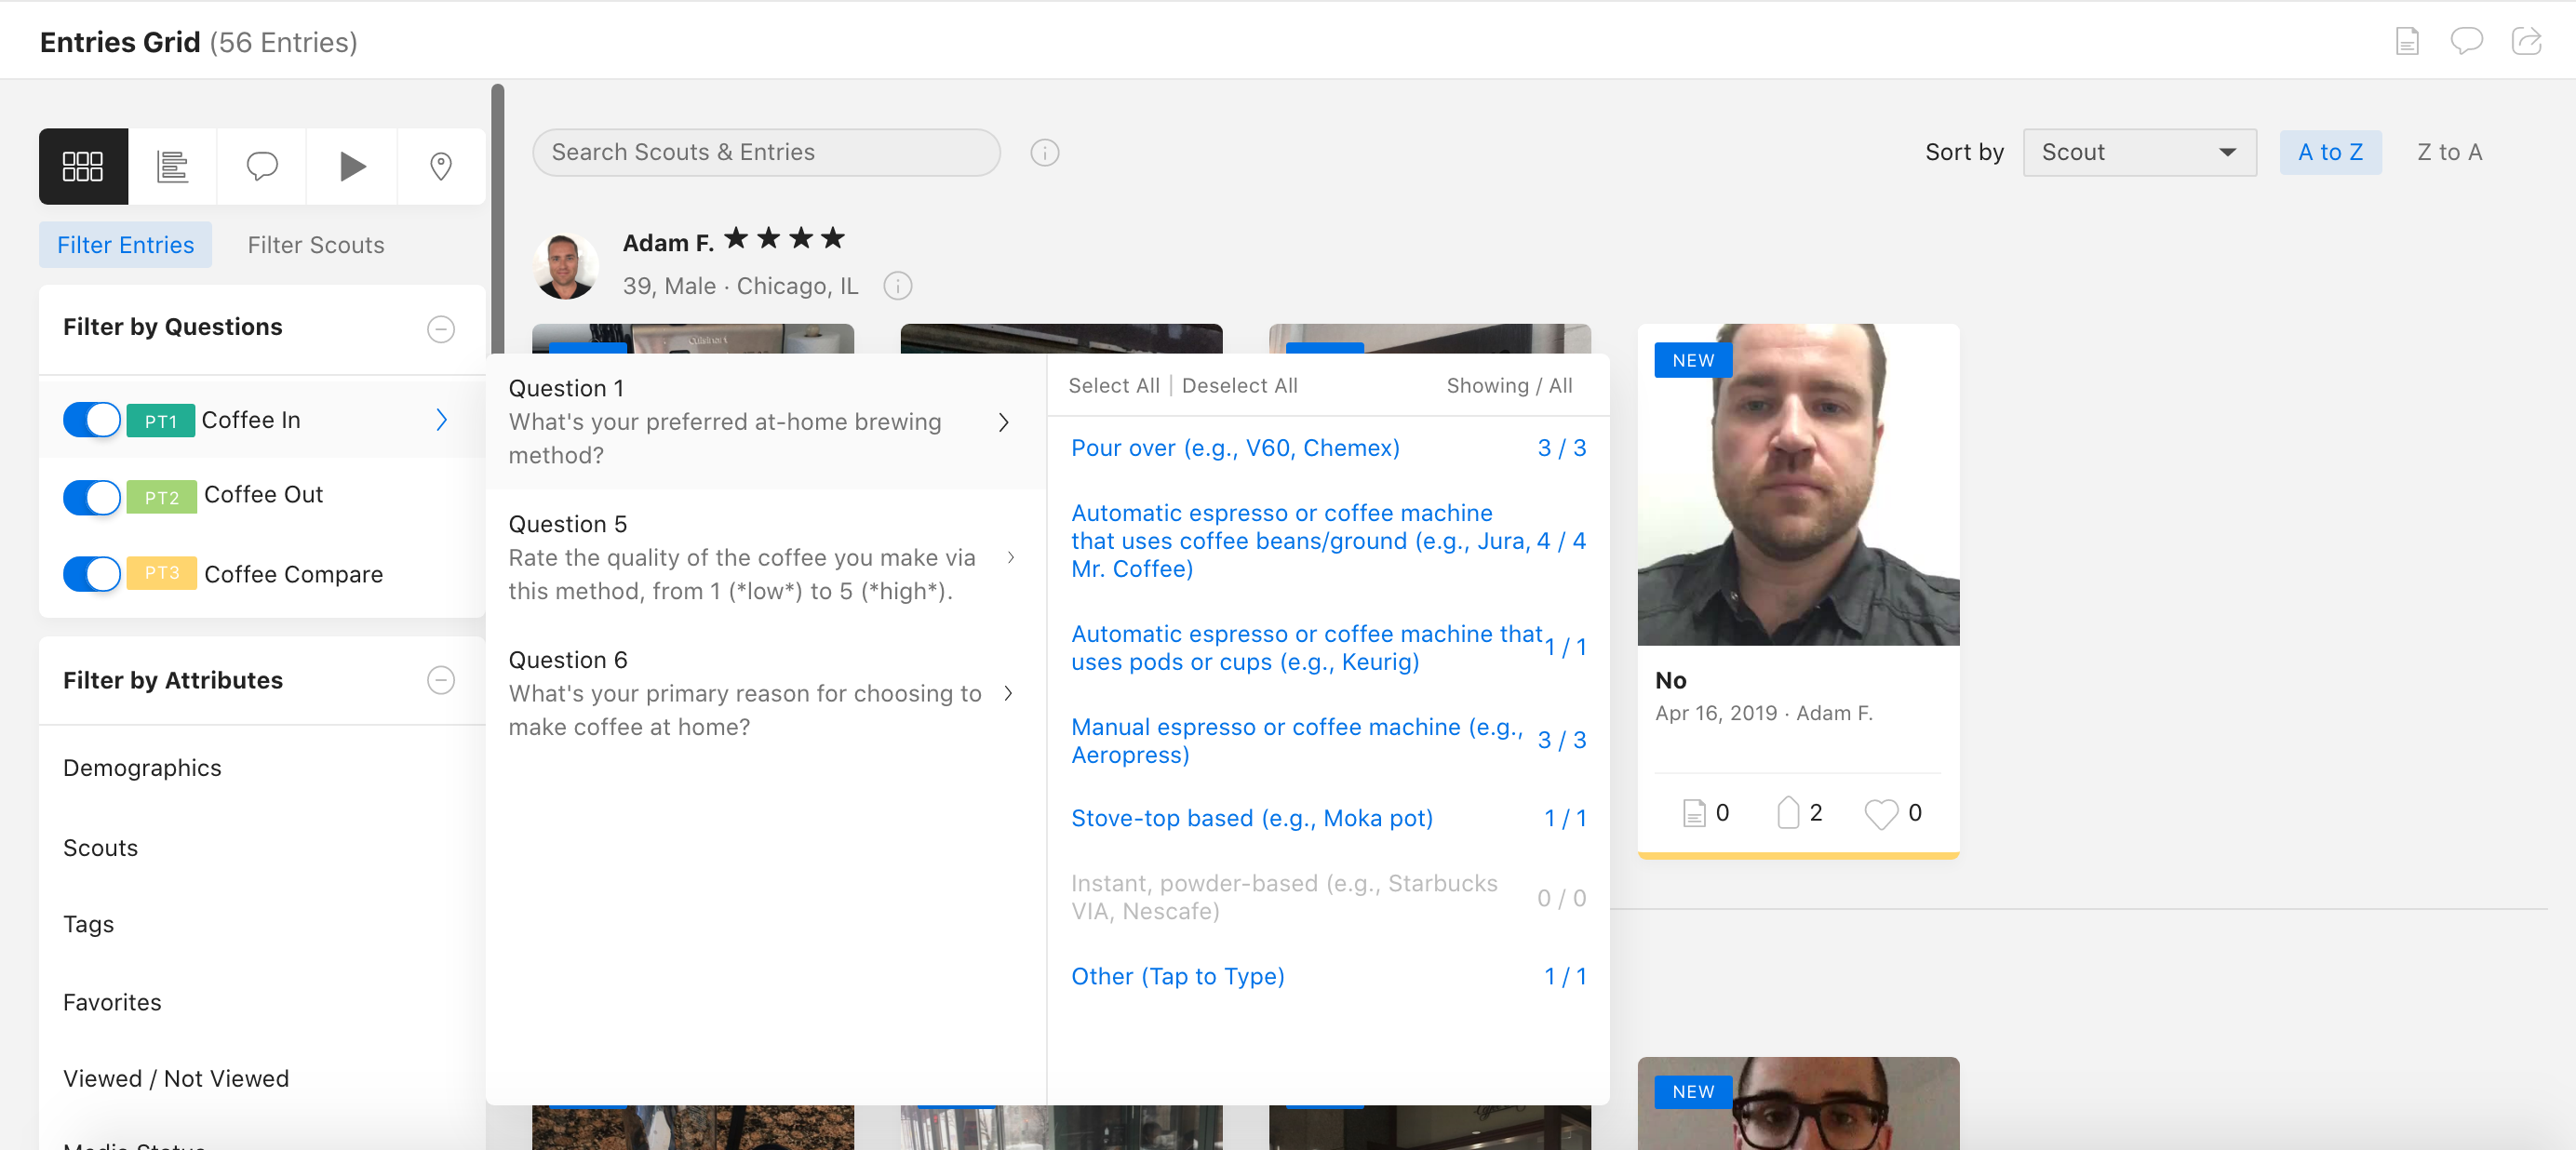Click the sidebar vertical scrollbar

click(x=497, y=220)
